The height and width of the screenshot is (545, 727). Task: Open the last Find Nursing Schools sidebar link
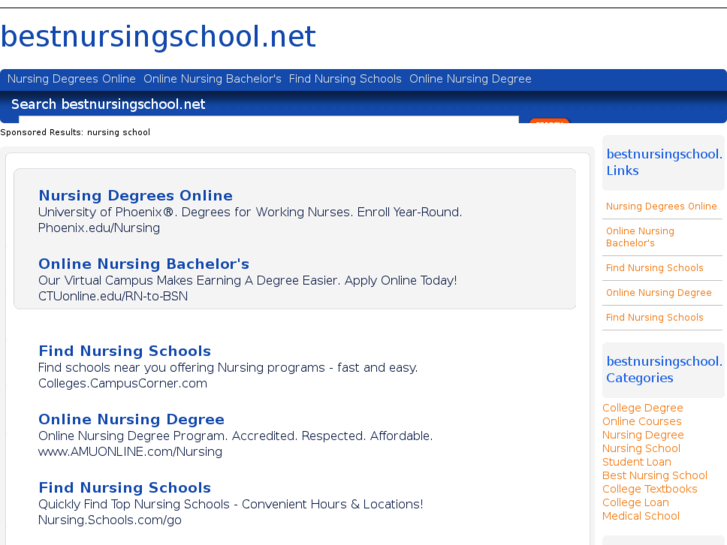click(655, 317)
